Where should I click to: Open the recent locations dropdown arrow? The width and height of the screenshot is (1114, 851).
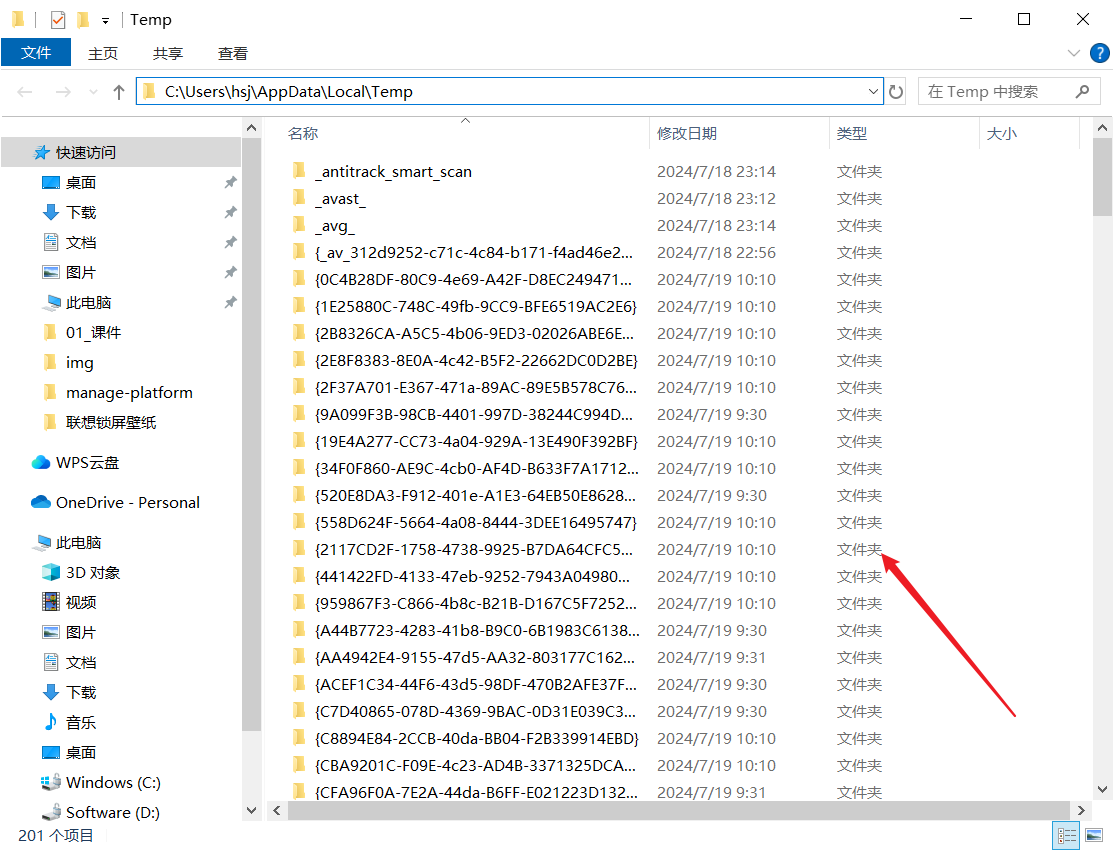tap(93, 92)
